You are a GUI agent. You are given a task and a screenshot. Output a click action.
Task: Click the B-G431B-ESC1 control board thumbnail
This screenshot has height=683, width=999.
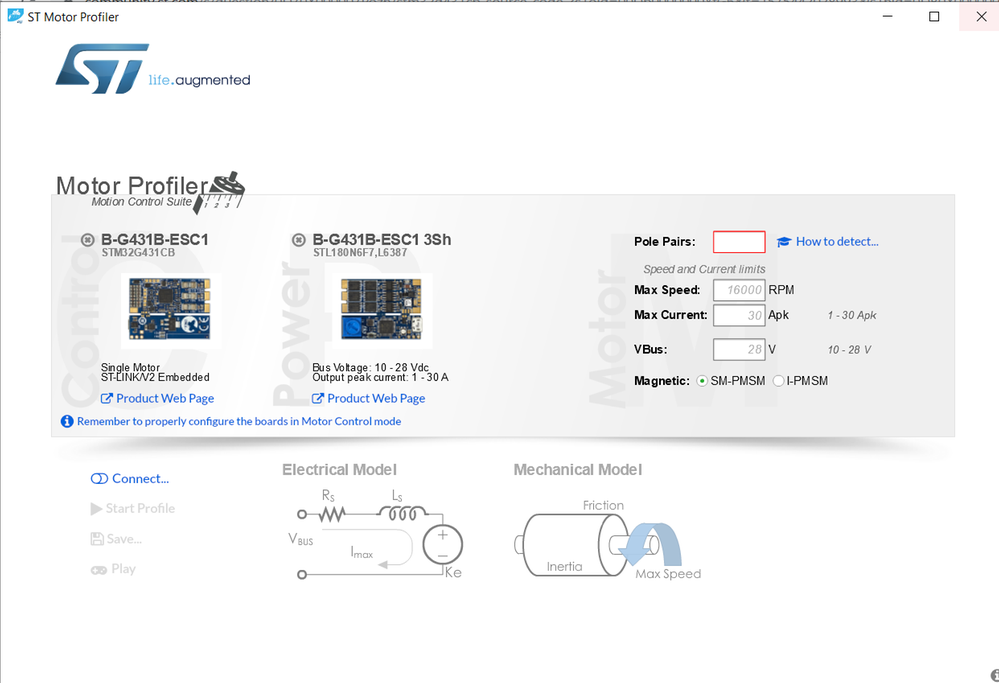(169, 310)
